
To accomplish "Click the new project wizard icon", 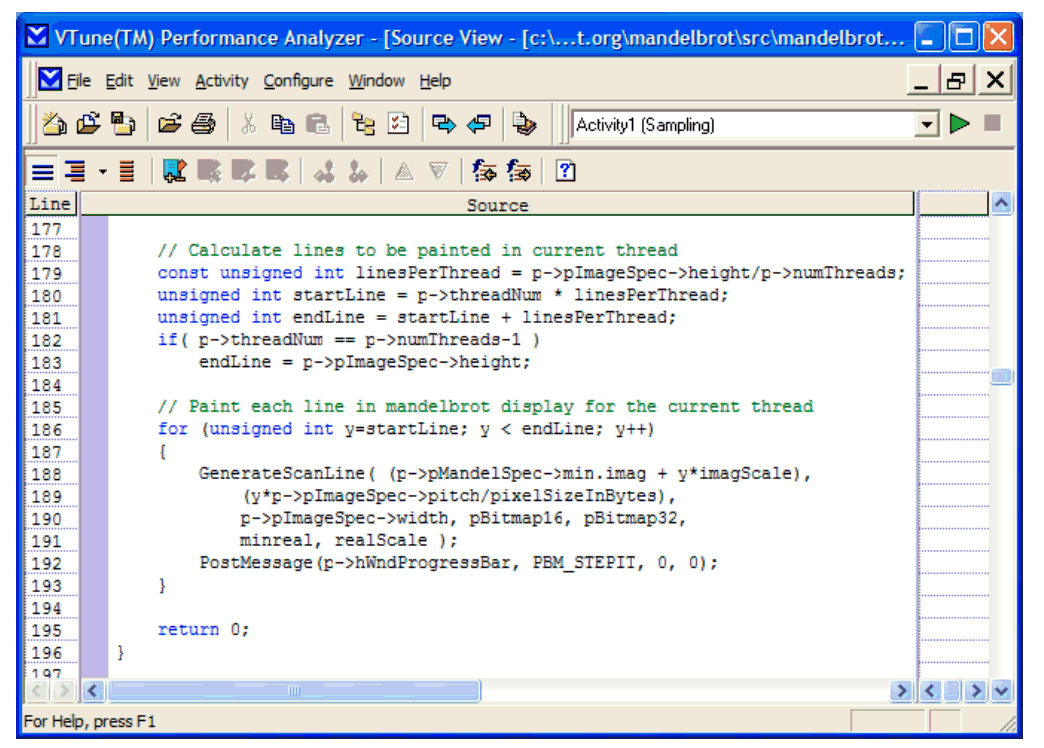I will tap(53, 125).
